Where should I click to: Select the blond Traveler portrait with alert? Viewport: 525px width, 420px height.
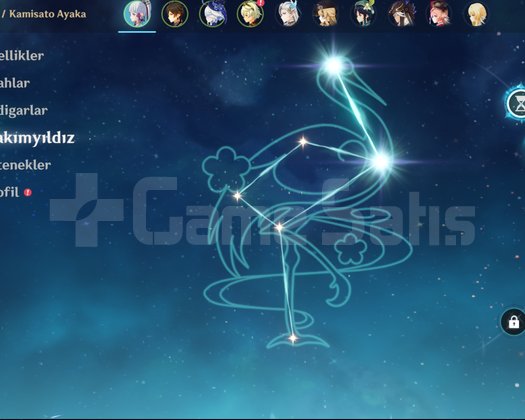(x=250, y=14)
